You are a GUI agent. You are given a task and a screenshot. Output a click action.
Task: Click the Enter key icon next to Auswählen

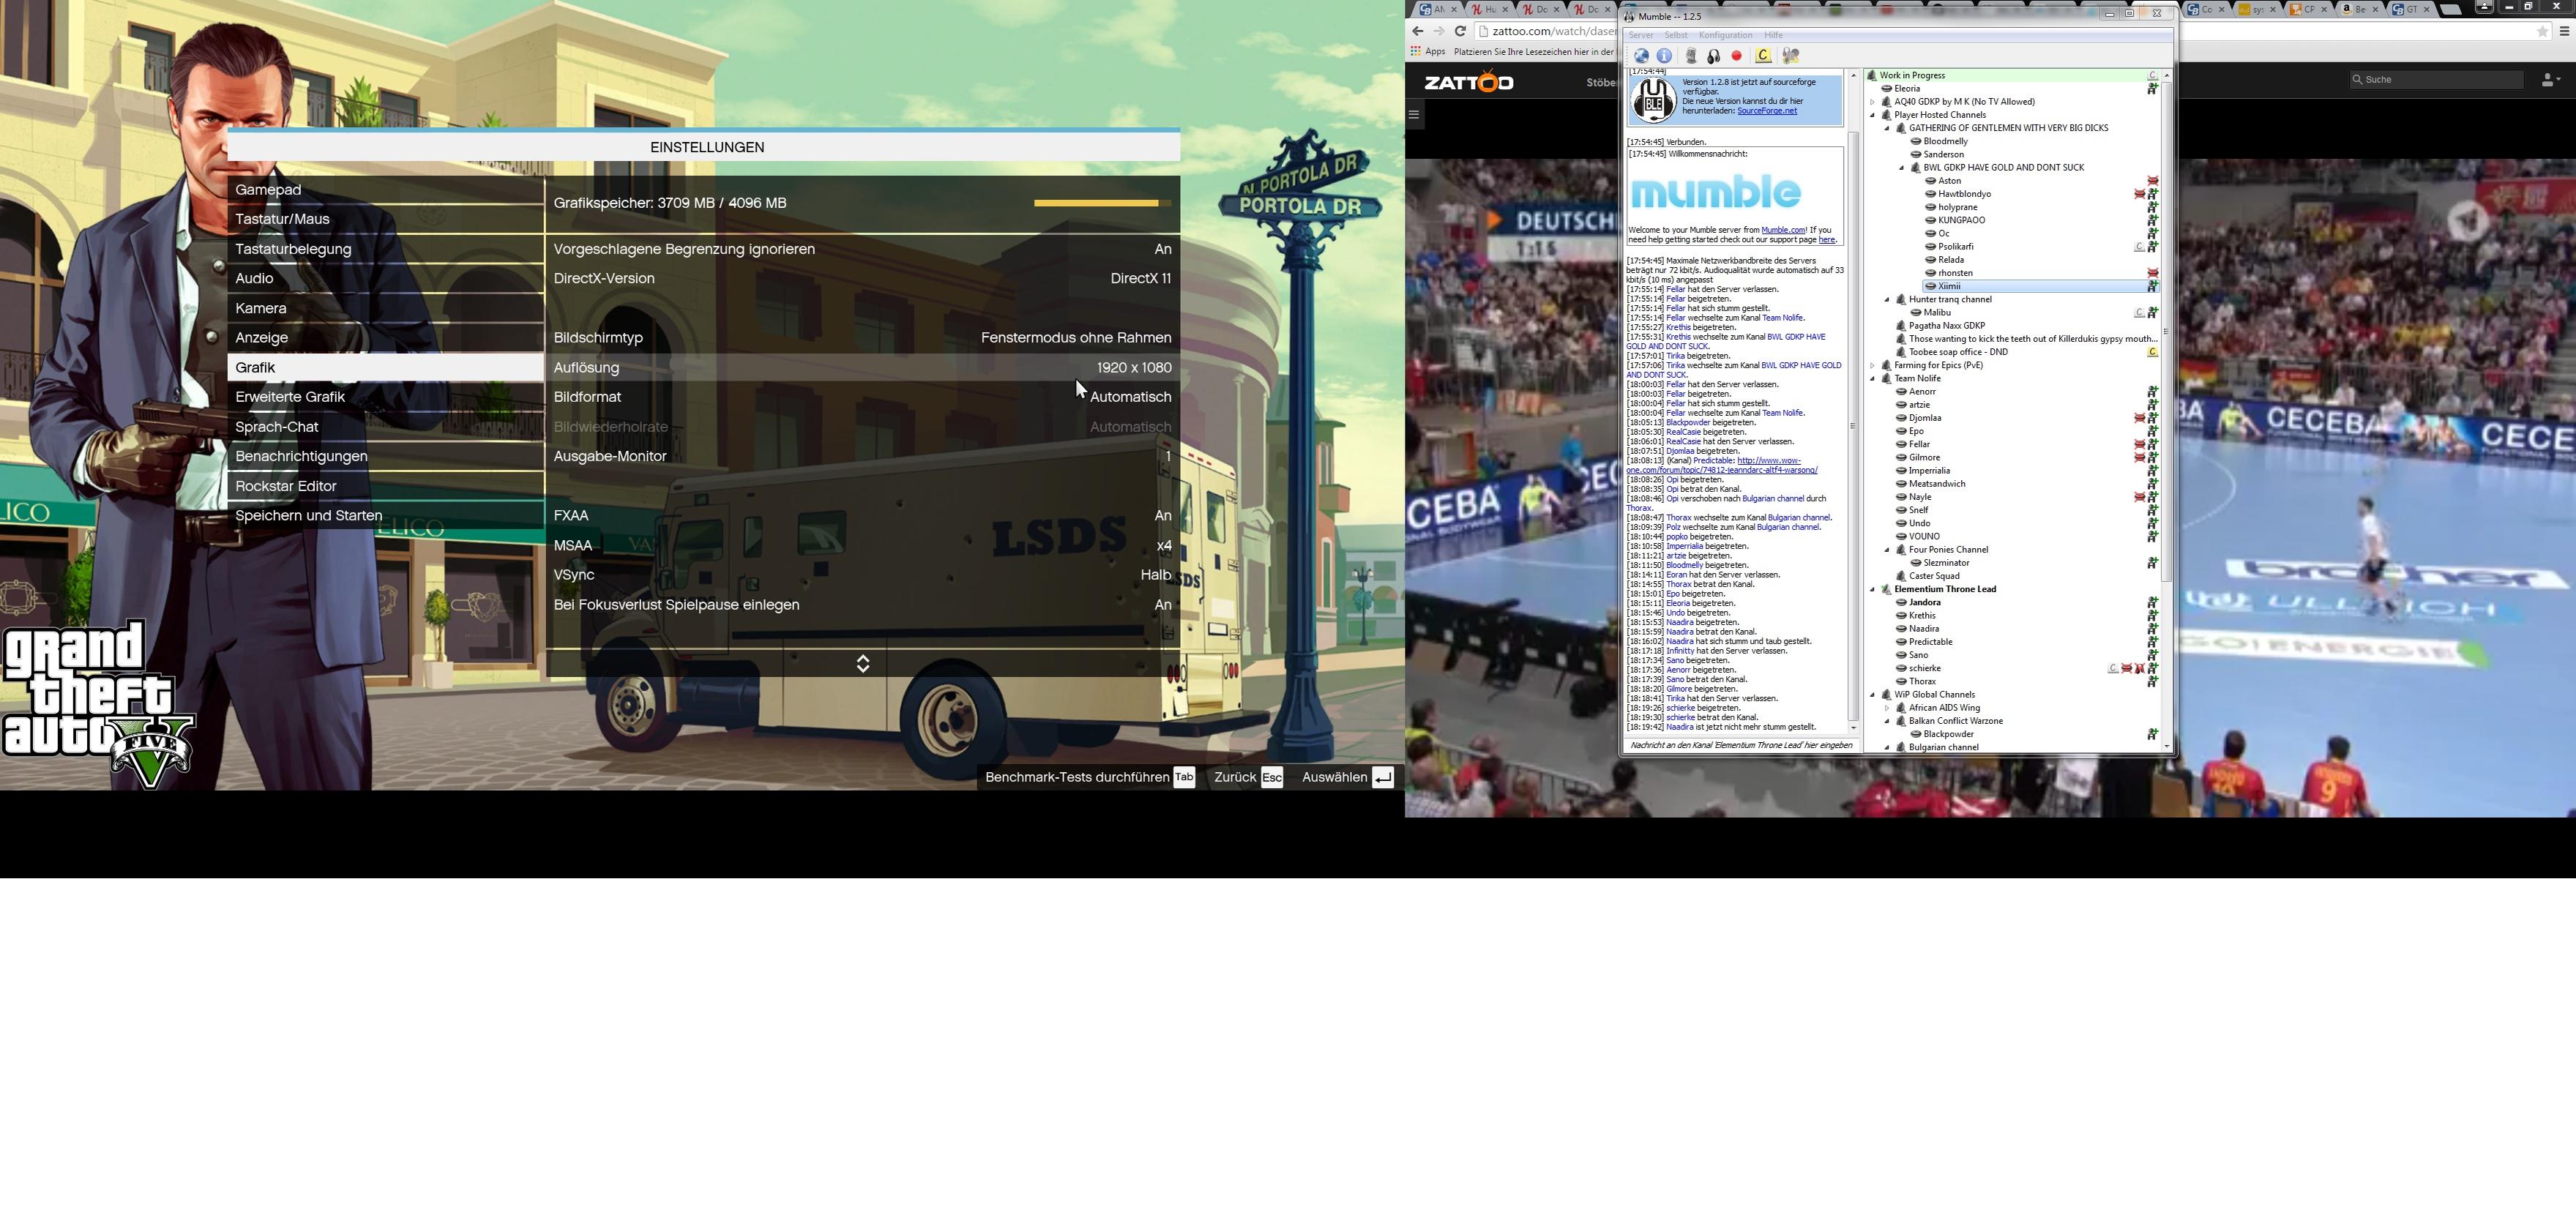coord(1383,778)
